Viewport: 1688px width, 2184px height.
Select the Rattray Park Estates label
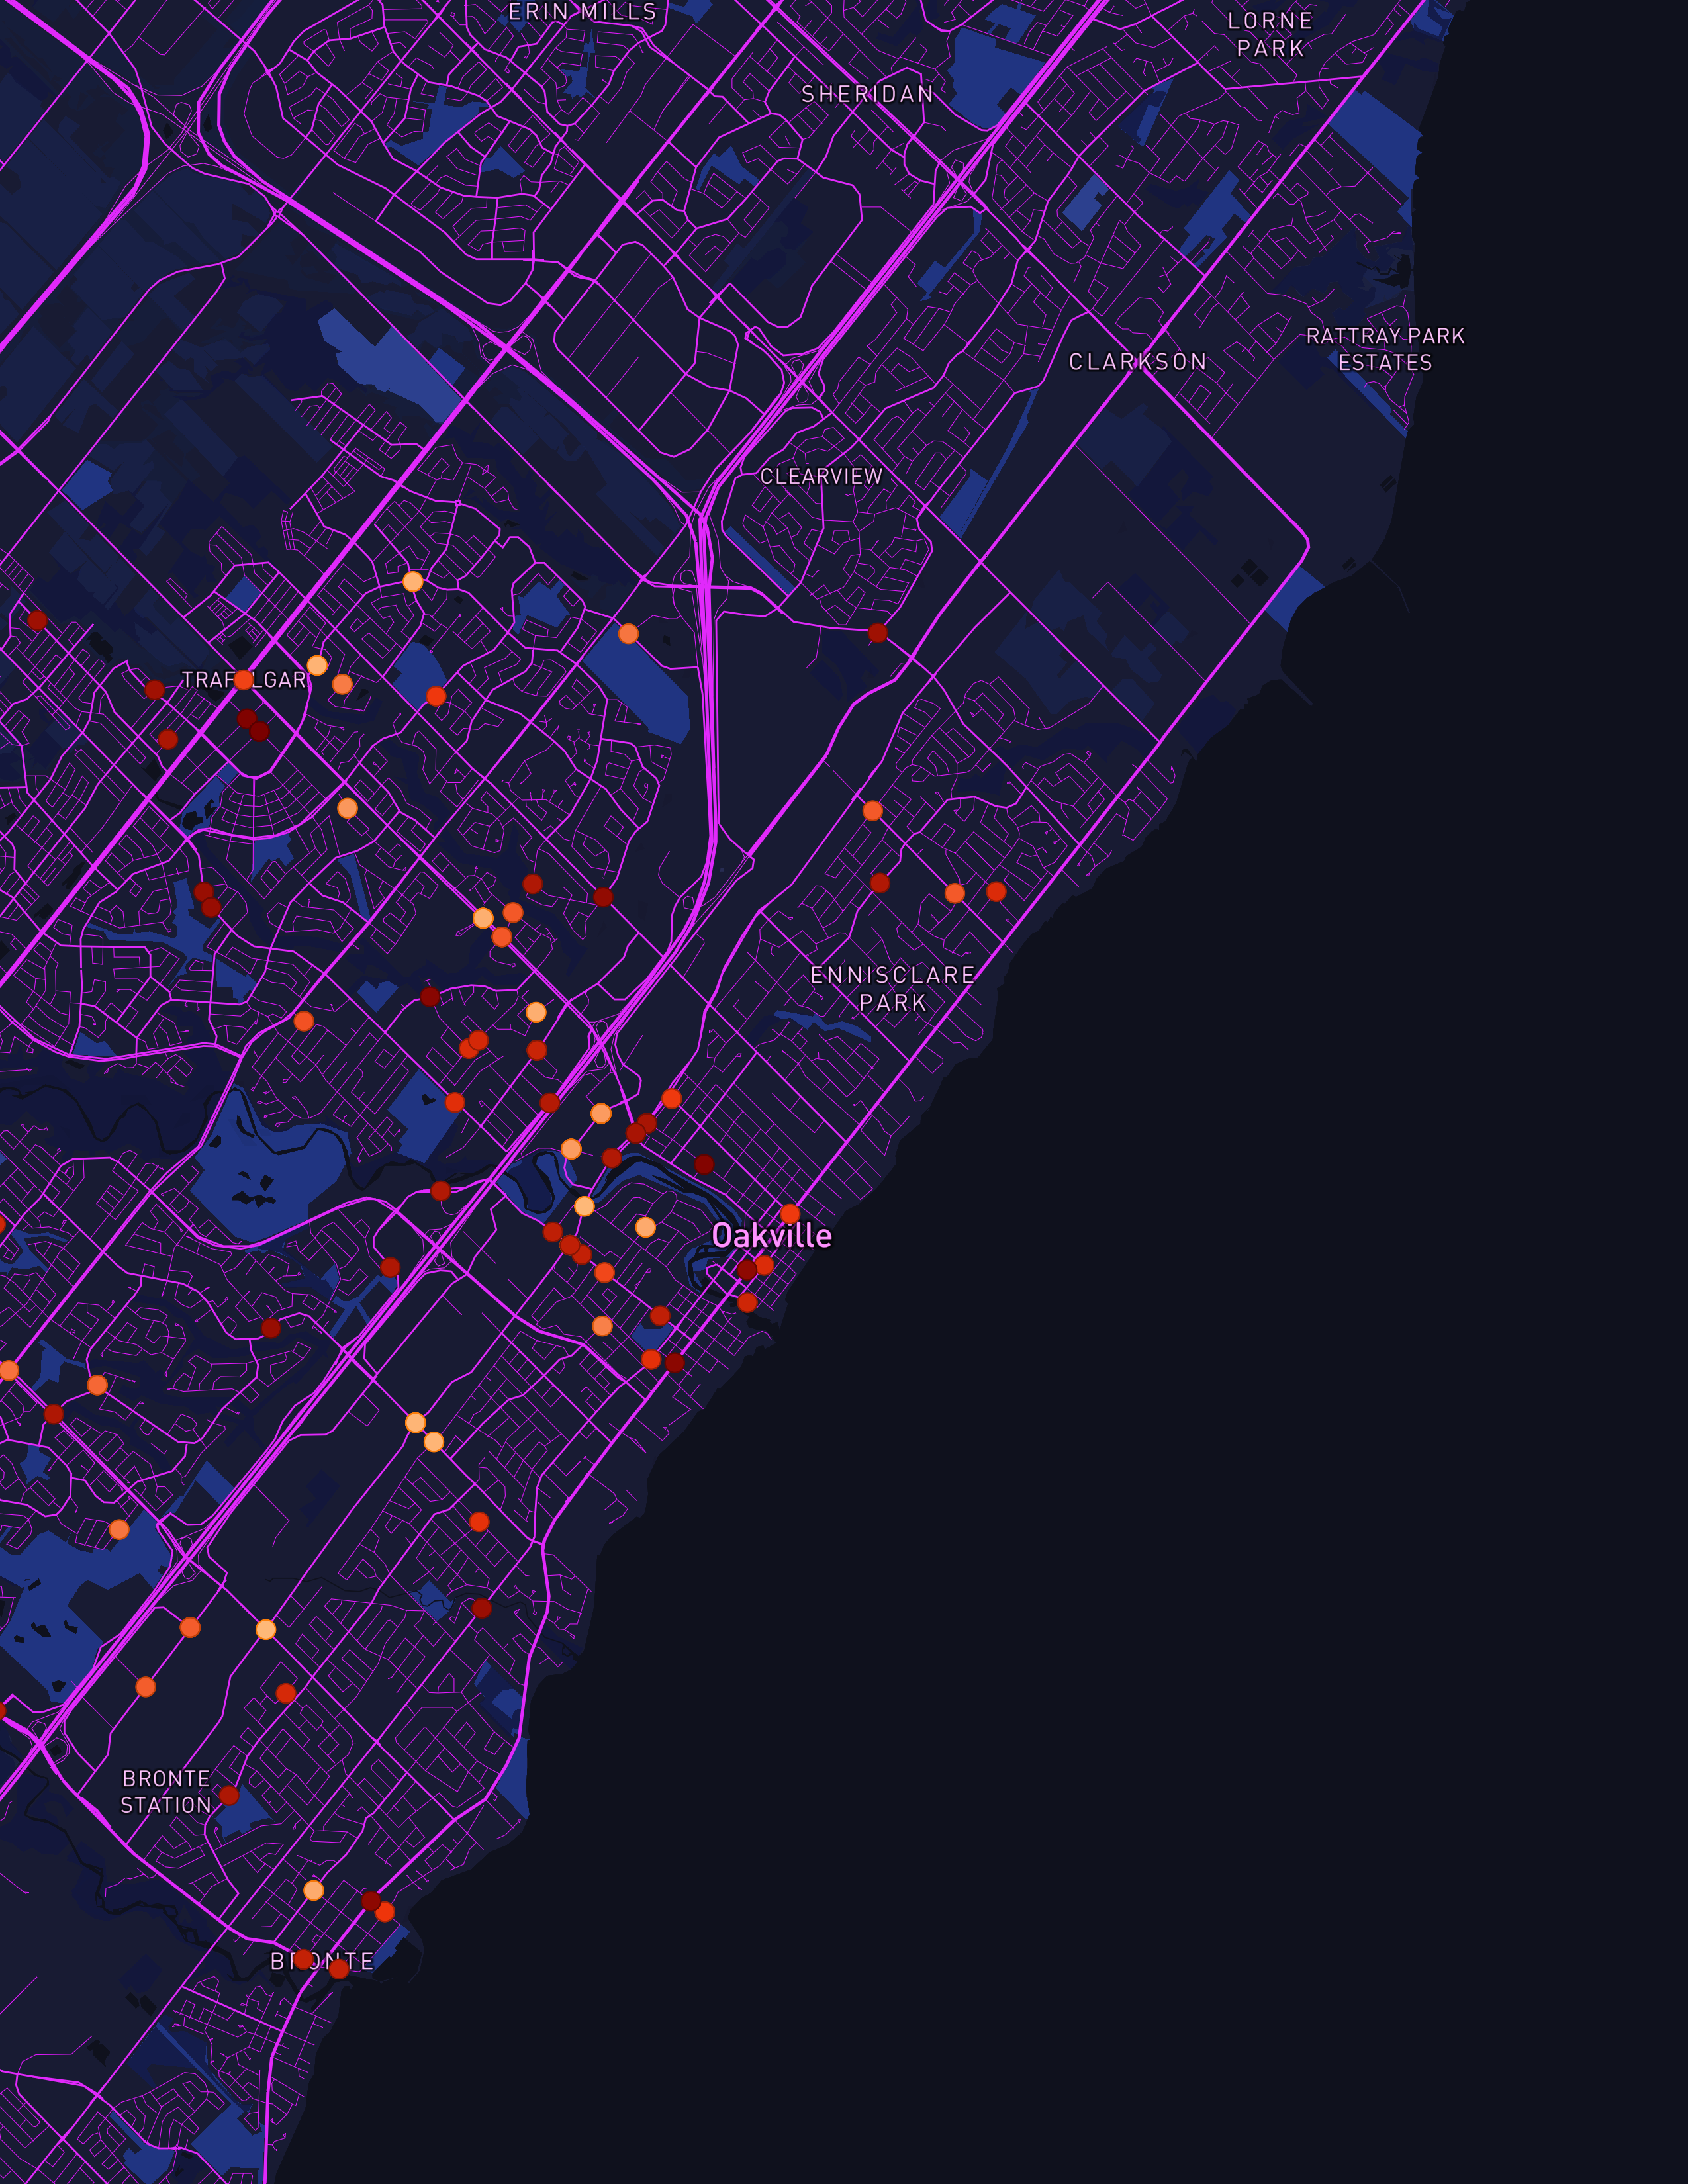tap(1385, 349)
